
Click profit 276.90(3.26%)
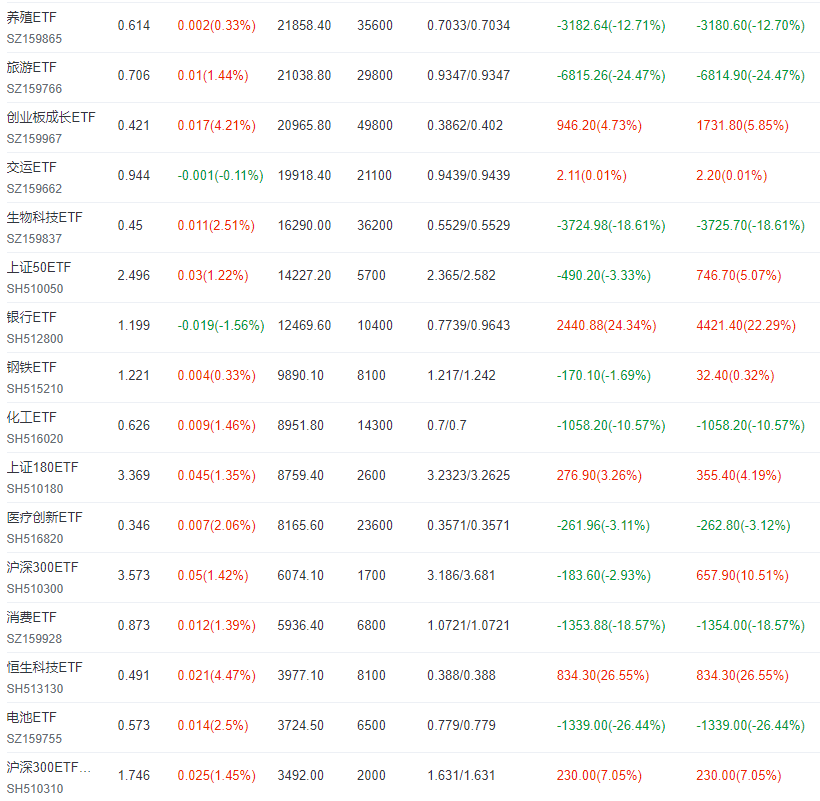[x=599, y=475]
